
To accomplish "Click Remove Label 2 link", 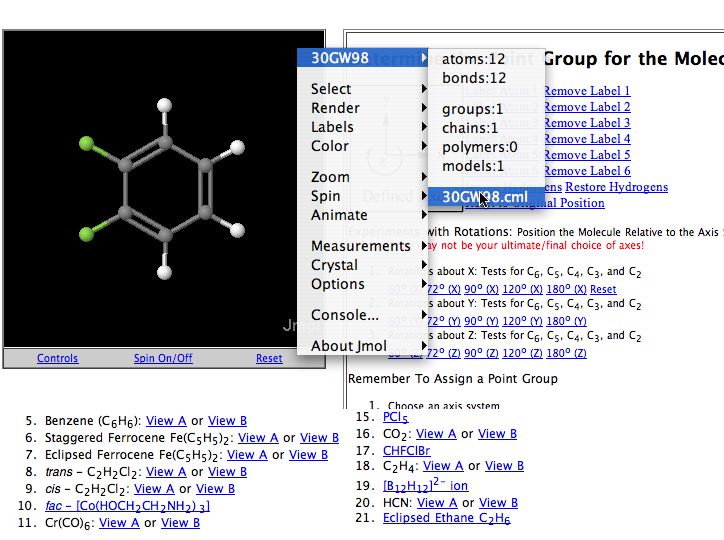I will pyautogui.click(x=587, y=107).
